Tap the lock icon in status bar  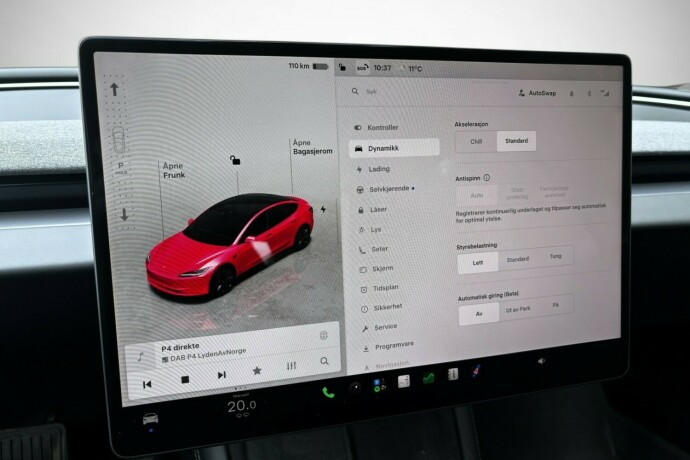click(342, 67)
